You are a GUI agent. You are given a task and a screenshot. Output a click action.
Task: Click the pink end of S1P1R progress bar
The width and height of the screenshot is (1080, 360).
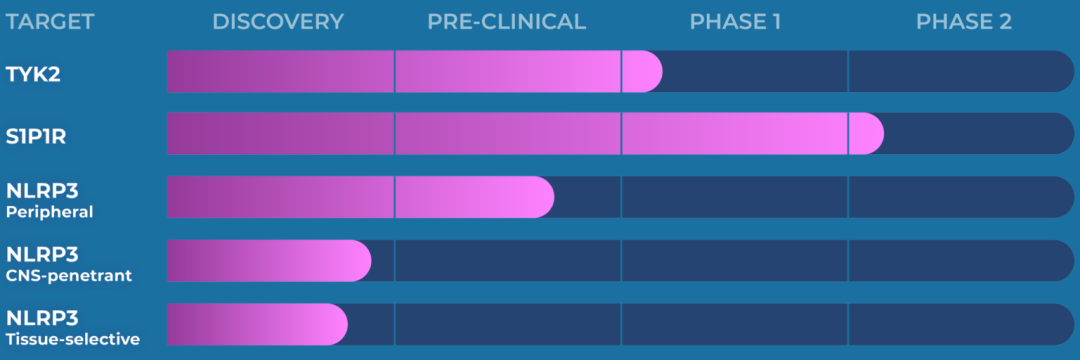point(866,134)
